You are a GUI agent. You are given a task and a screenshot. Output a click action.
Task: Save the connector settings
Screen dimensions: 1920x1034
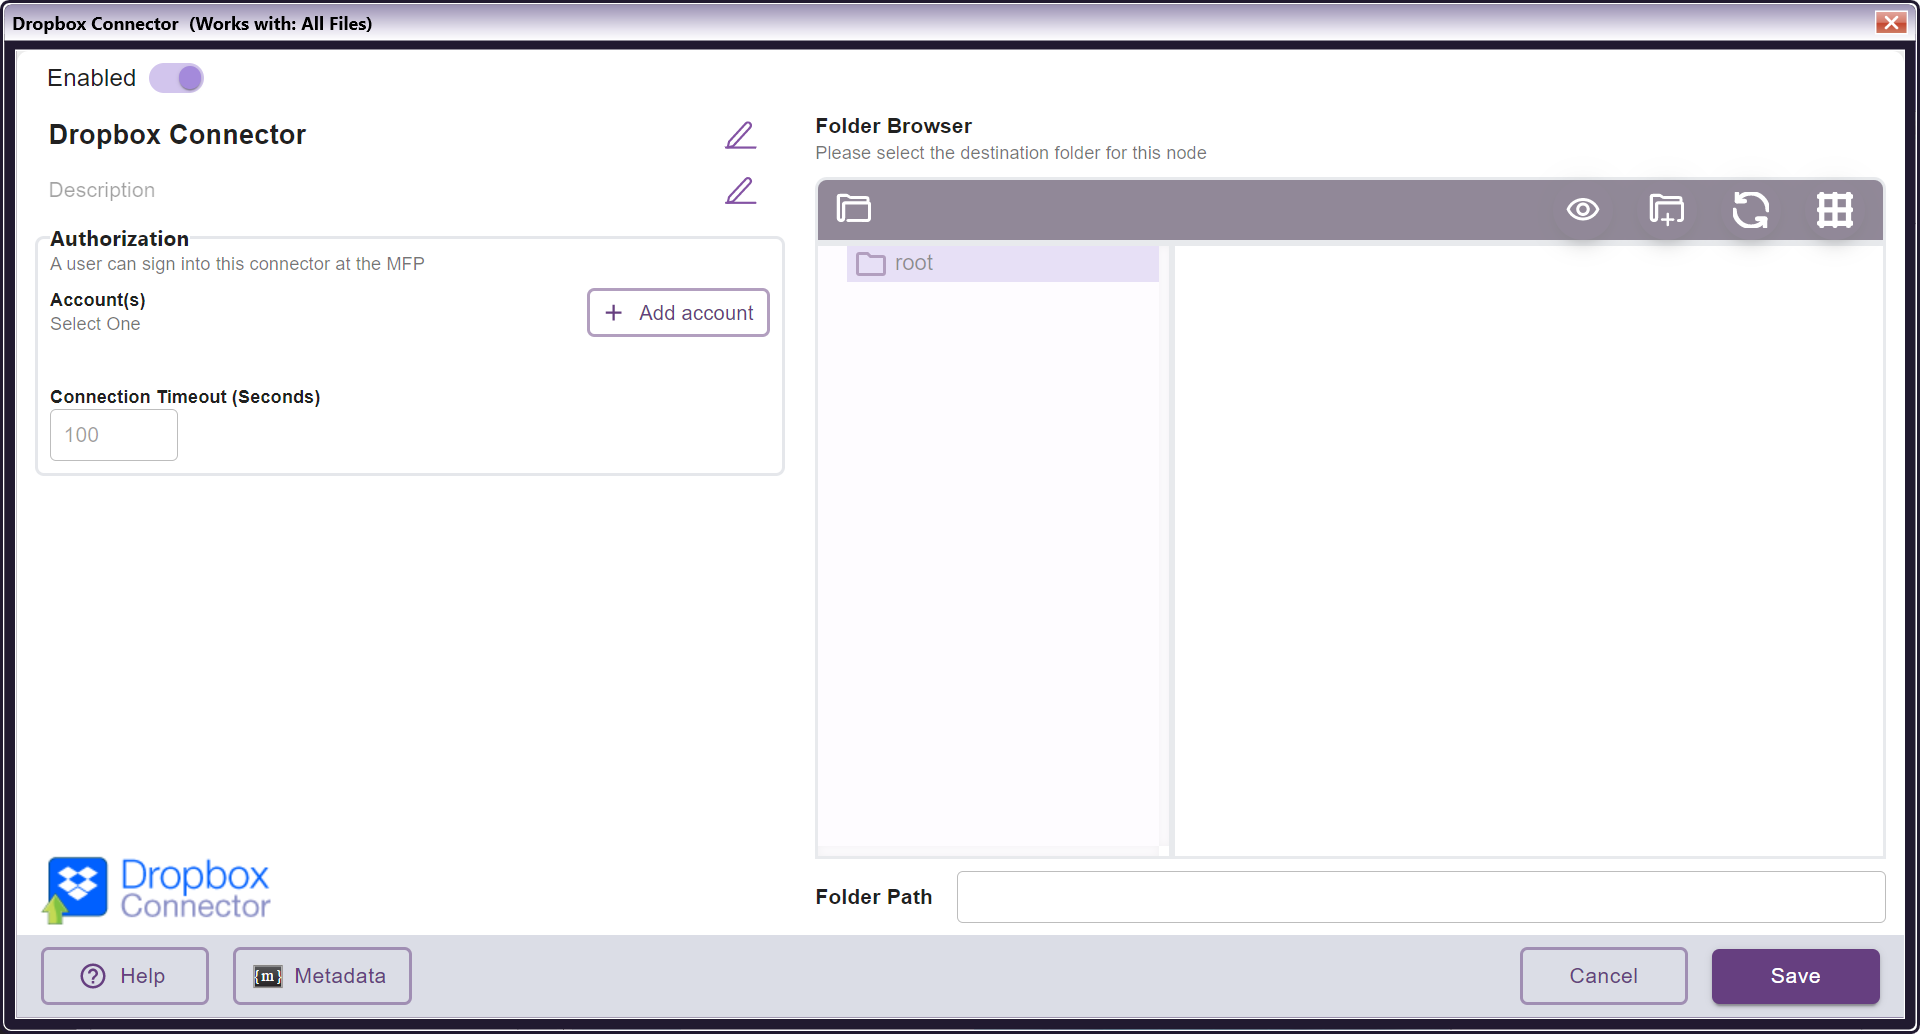(1796, 976)
